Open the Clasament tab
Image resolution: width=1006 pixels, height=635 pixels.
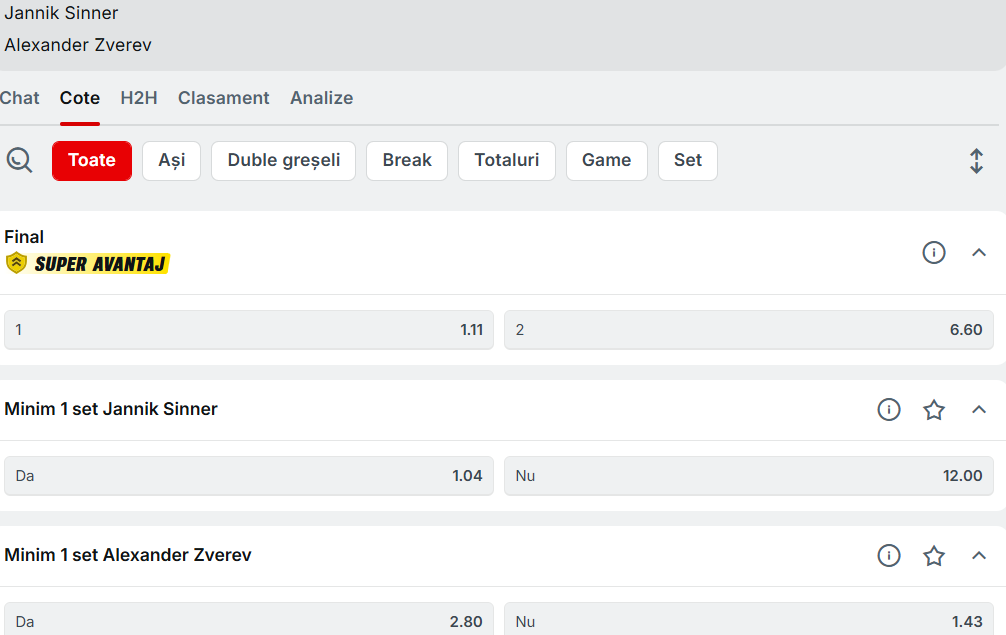click(x=223, y=98)
